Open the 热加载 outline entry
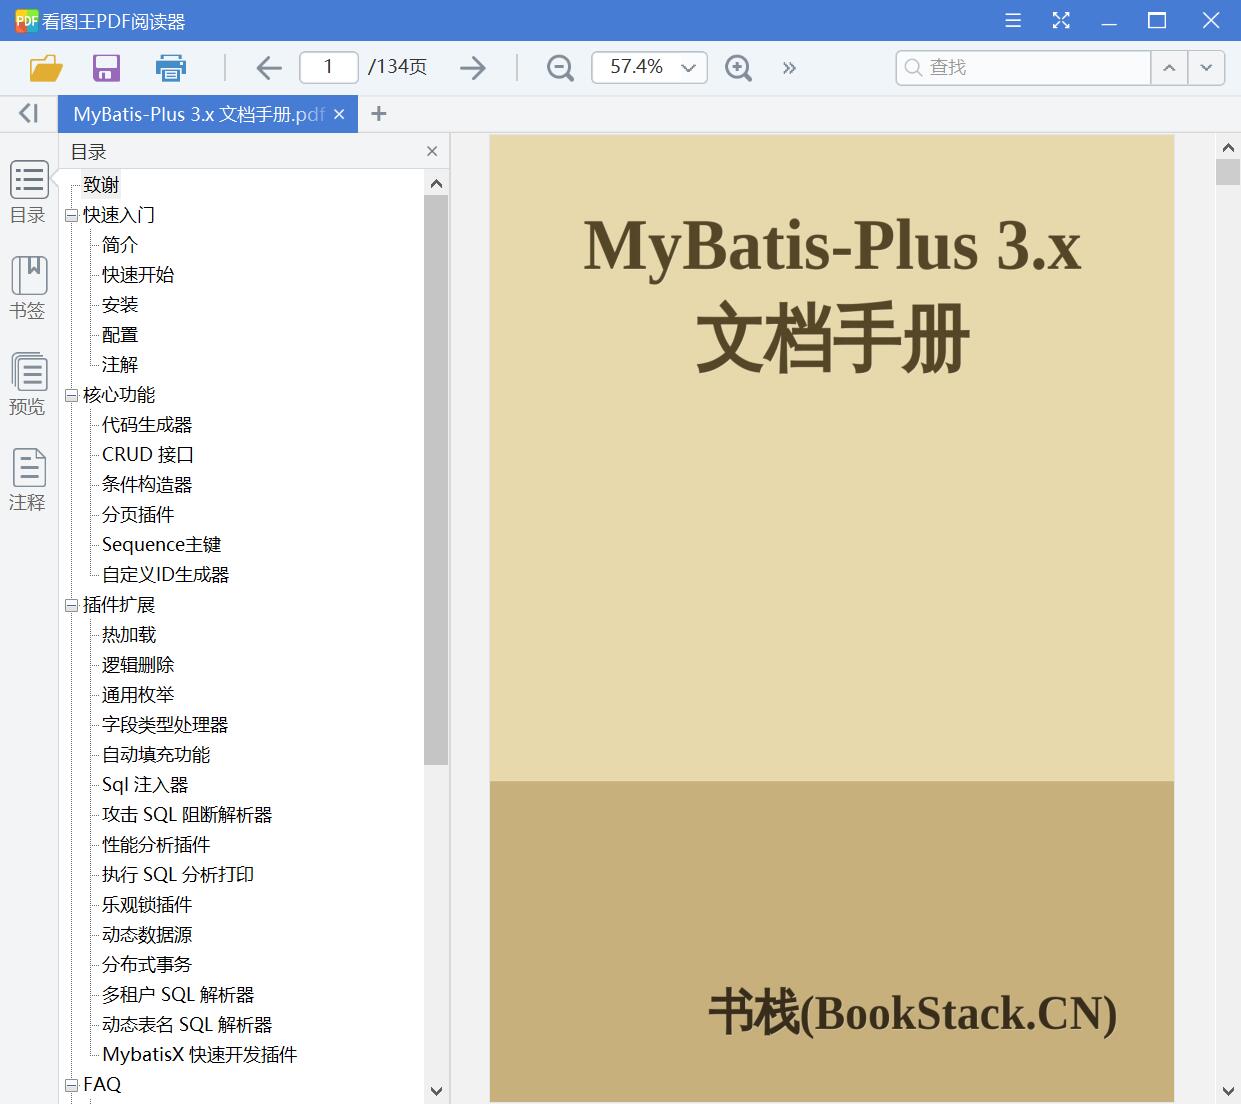The width and height of the screenshot is (1241, 1104). (129, 635)
